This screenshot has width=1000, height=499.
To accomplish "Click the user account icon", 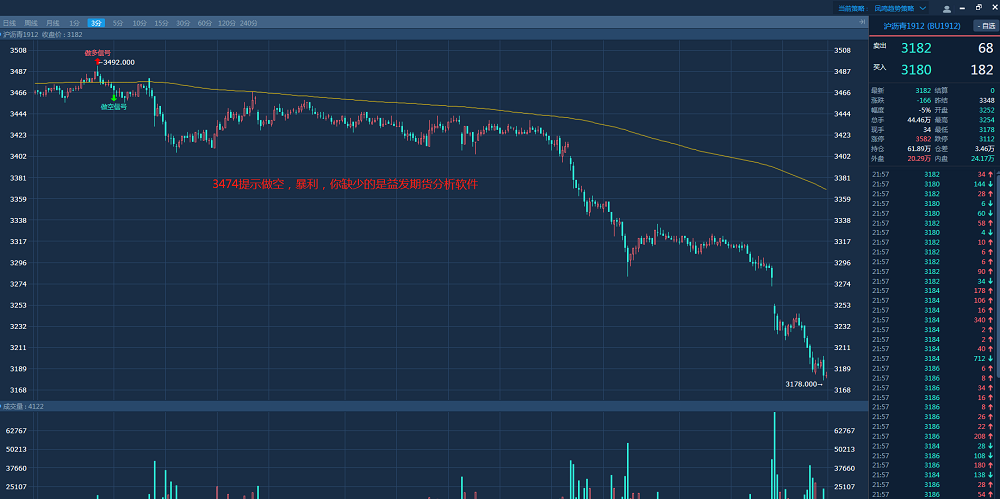I will click(x=947, y=8).
